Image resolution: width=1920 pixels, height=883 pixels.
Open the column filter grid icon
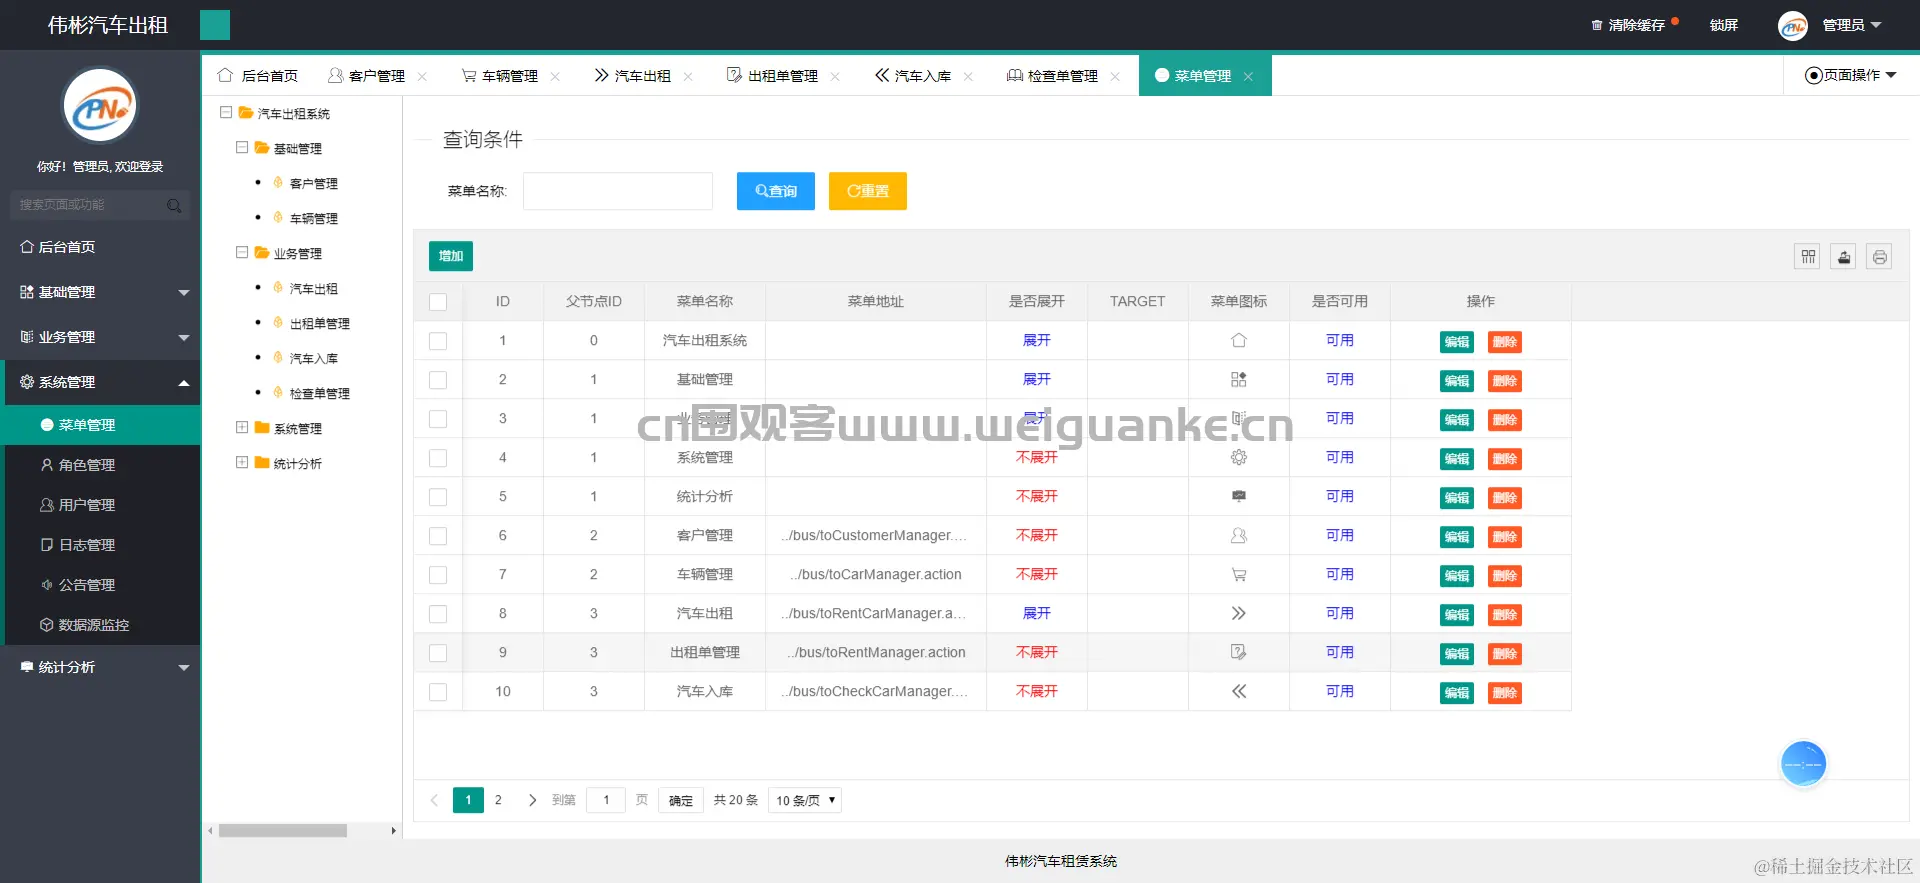pyautogui.click(x=1808, y=257)
